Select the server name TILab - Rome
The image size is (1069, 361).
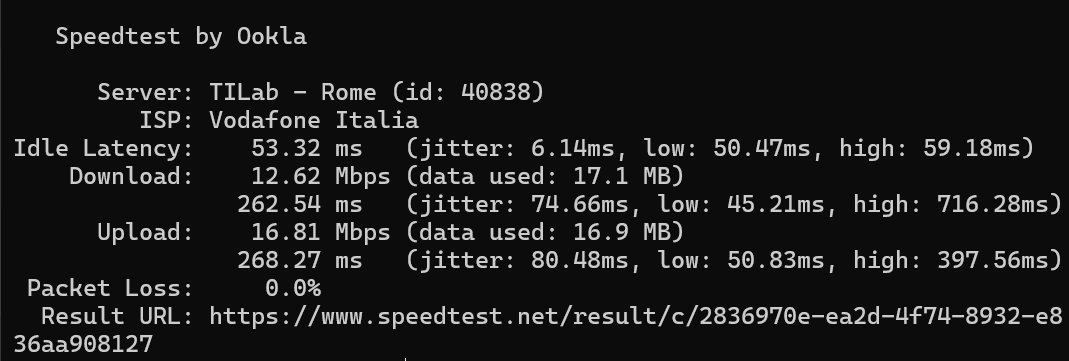click(x=292, y=92)
